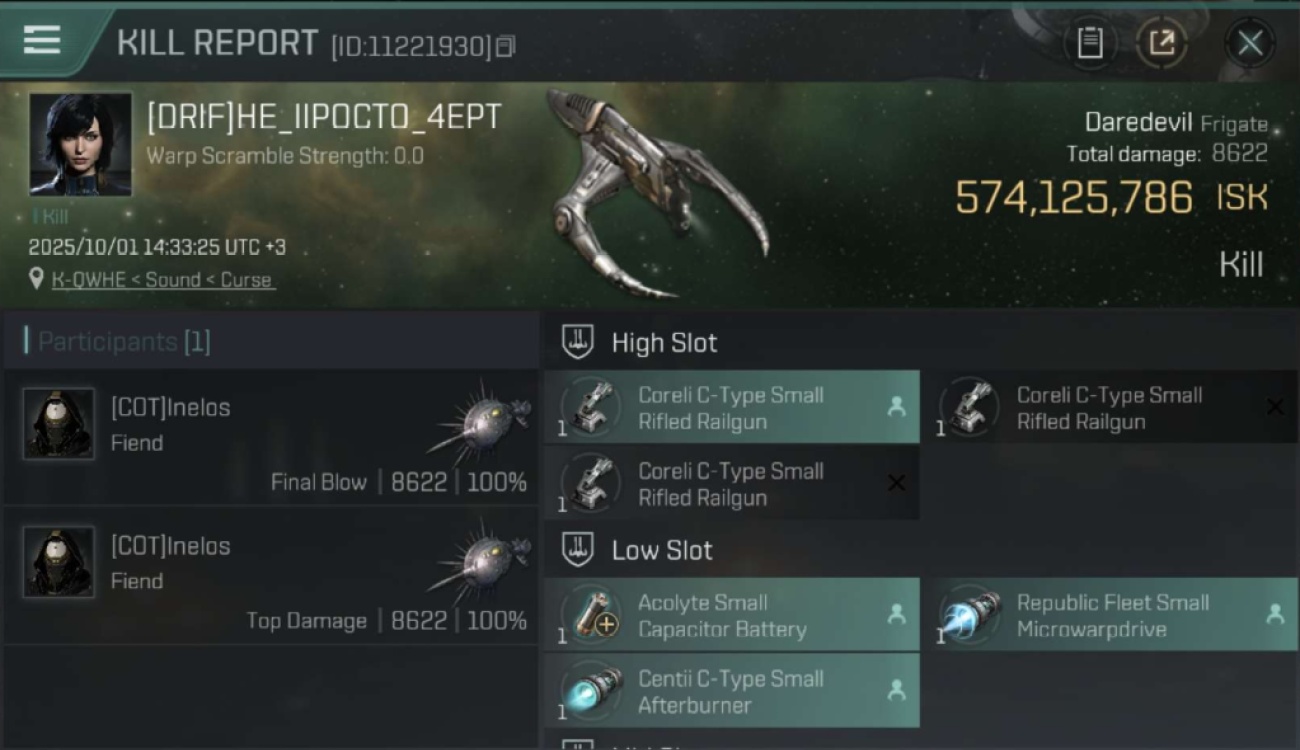Viewport: 1300px width, 750px height.
Task: Open K-QWHE < Sound < Curse location link
Action: [x=163, y=280]
